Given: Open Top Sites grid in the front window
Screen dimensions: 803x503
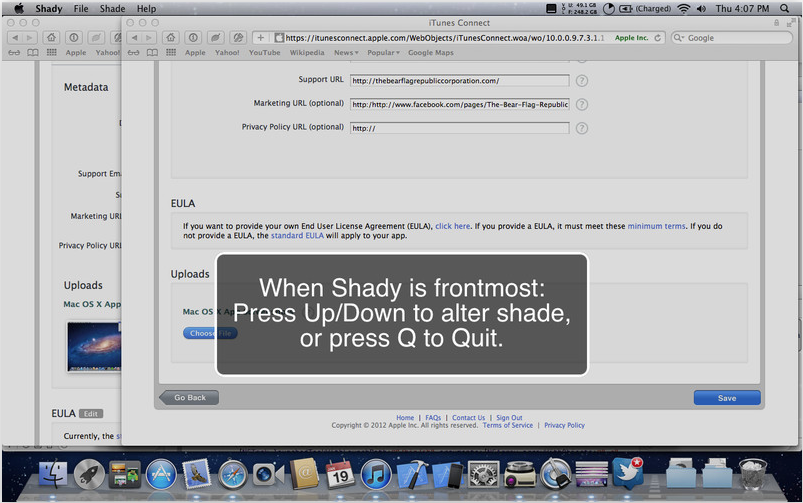Looking at the screenshot, I should (171, 53).
